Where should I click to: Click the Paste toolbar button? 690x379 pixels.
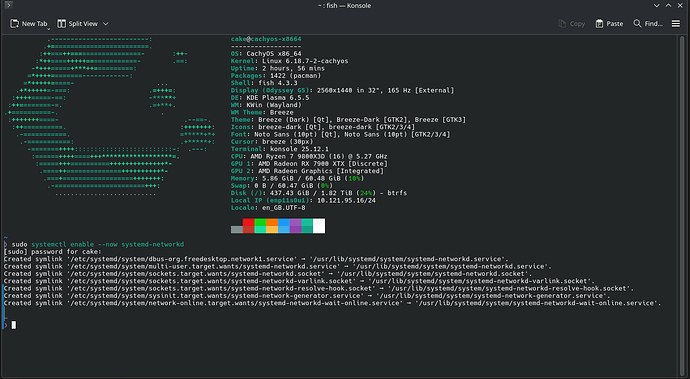[x=609, y=24]
